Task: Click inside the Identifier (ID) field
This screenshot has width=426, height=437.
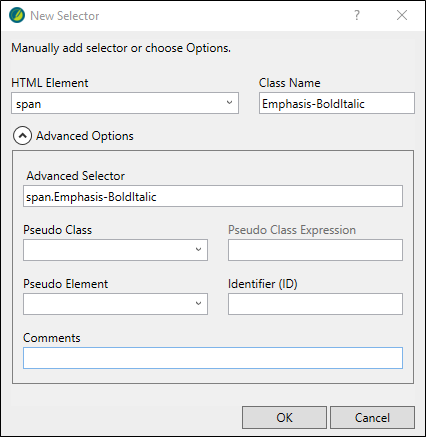Action: click(x=315, y=304)
